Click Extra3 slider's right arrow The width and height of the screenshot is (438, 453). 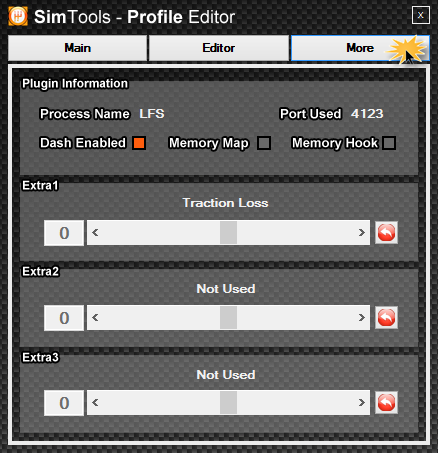click(362, 402)
